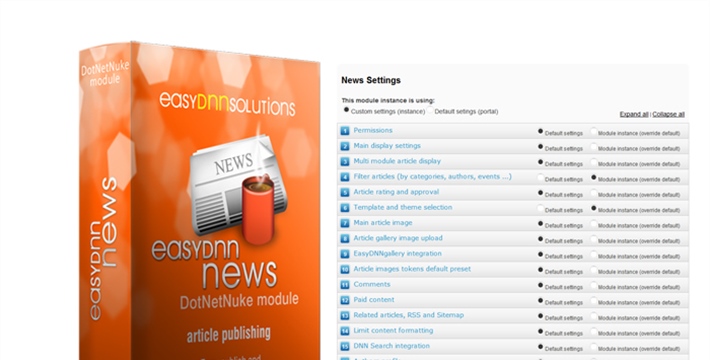Open Limit content formatting link
Viewport: 710px width, 360px height.
click(x=393, y=331)
